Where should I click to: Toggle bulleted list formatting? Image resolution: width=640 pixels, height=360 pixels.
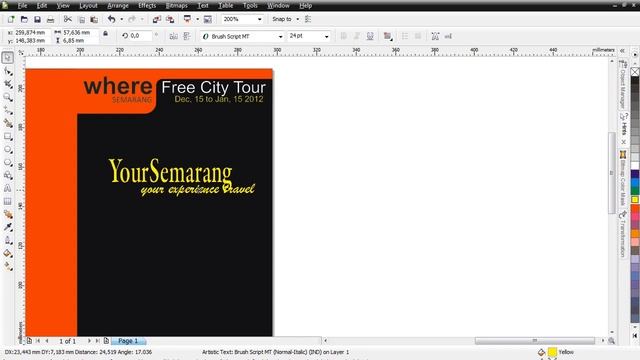coord(404,36)
